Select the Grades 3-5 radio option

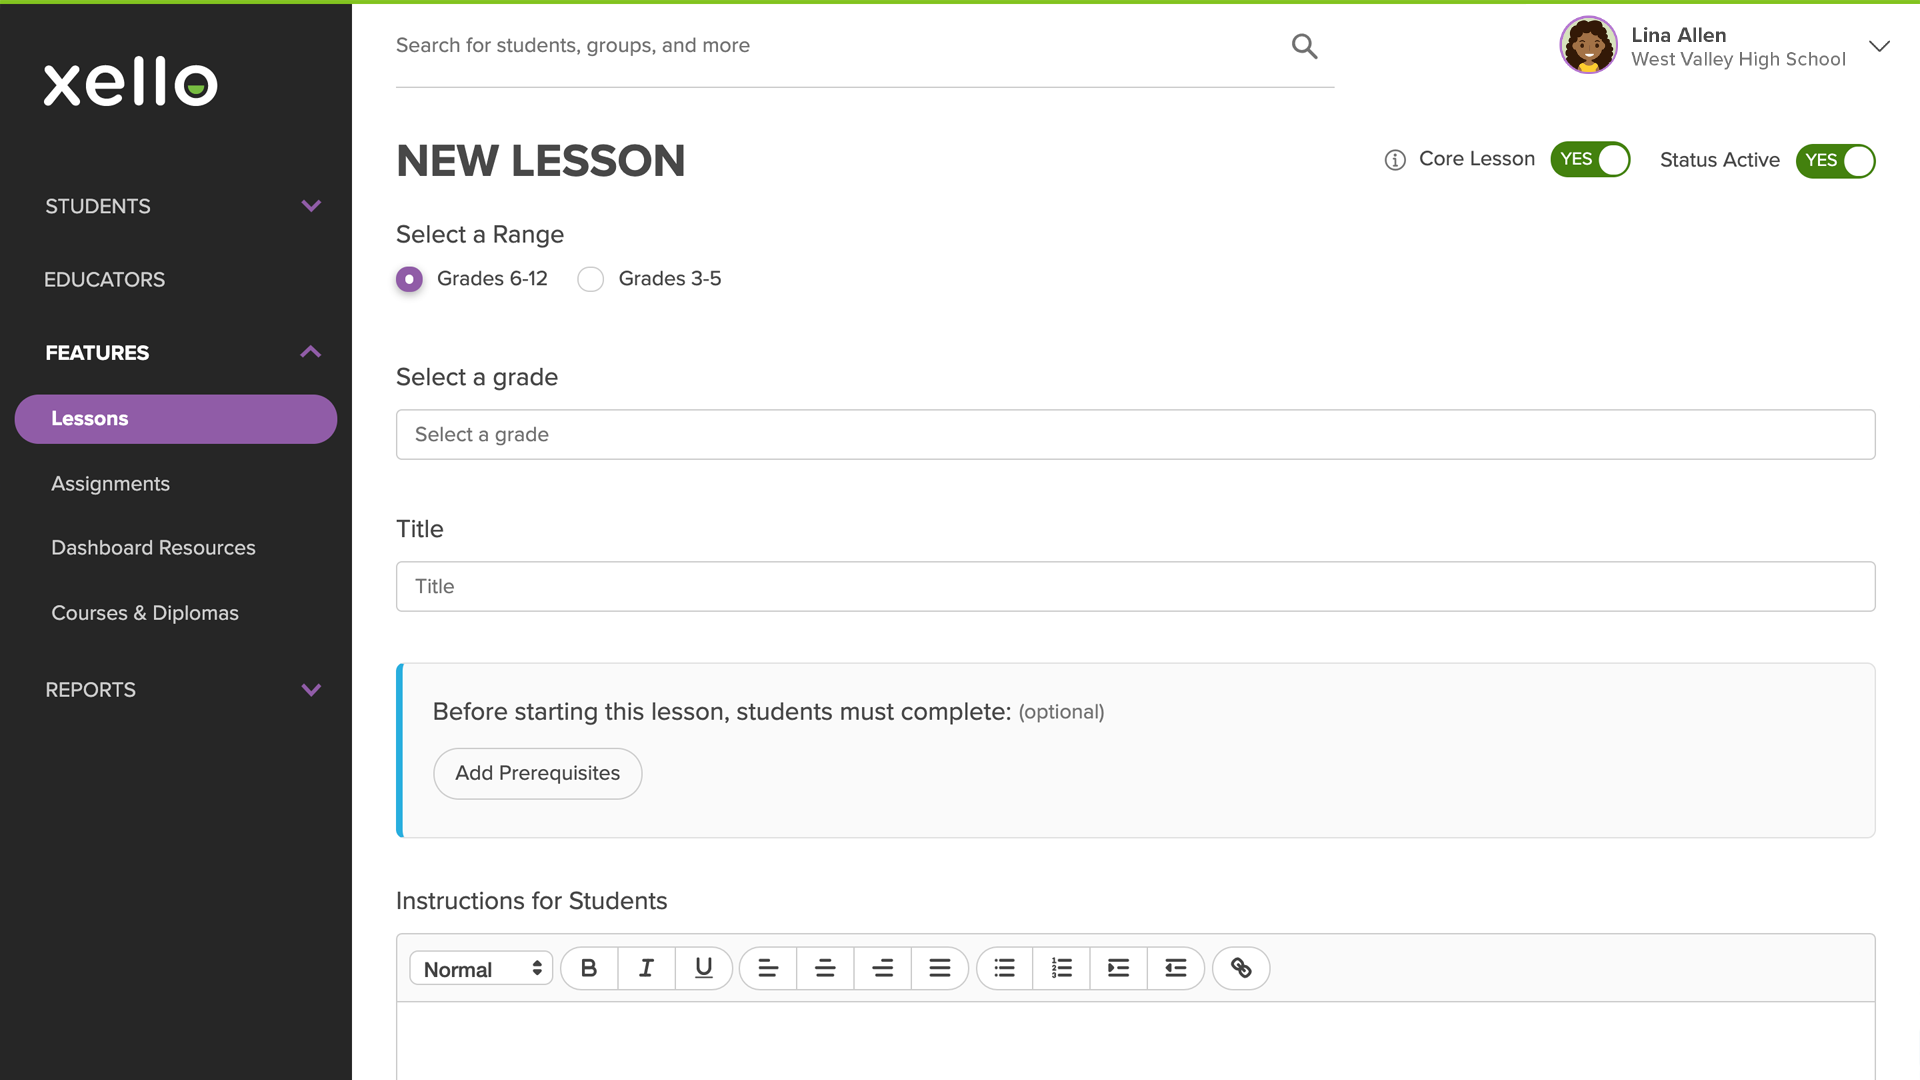pyautogui.click(x=591, y=279)
